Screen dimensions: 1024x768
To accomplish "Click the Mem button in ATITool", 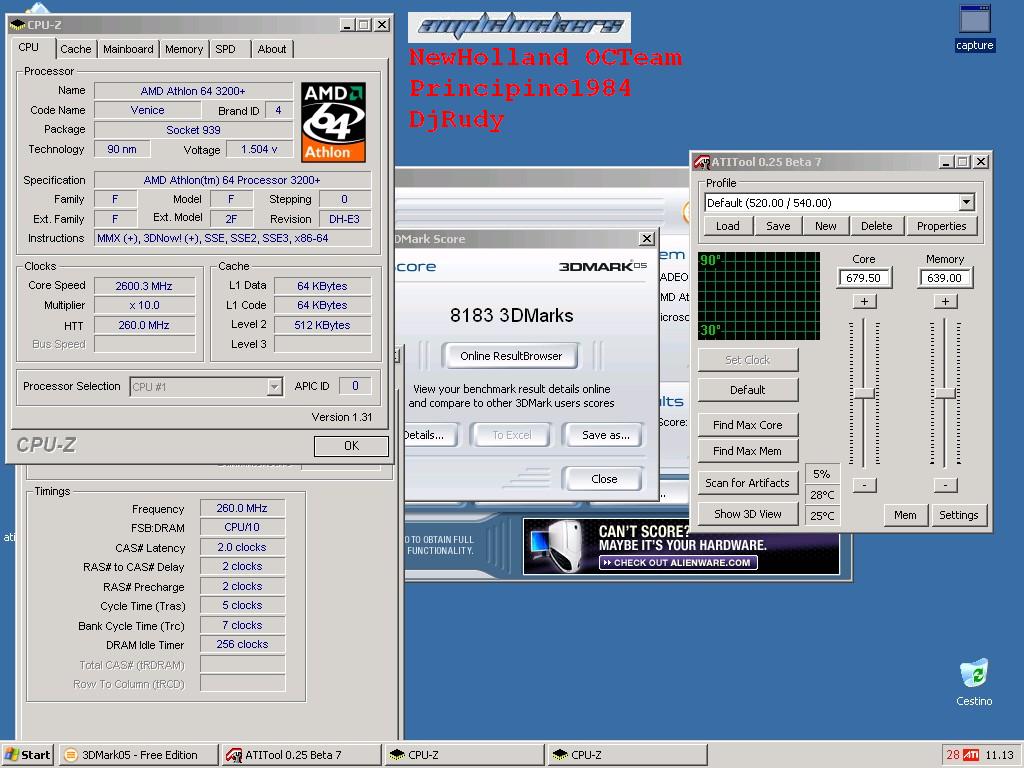I will pyautogui.click(x=905, y=515).
